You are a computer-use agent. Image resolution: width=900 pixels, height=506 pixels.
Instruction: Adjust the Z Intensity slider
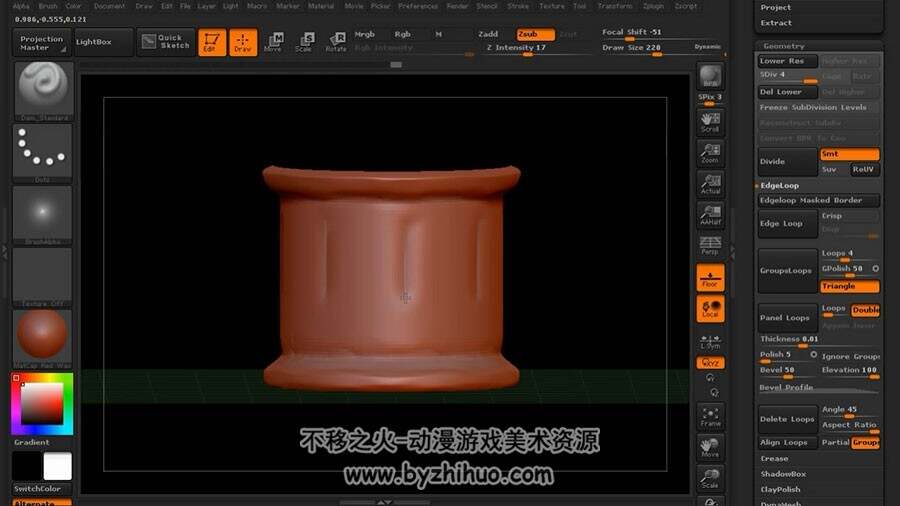[x=536, y=49]
